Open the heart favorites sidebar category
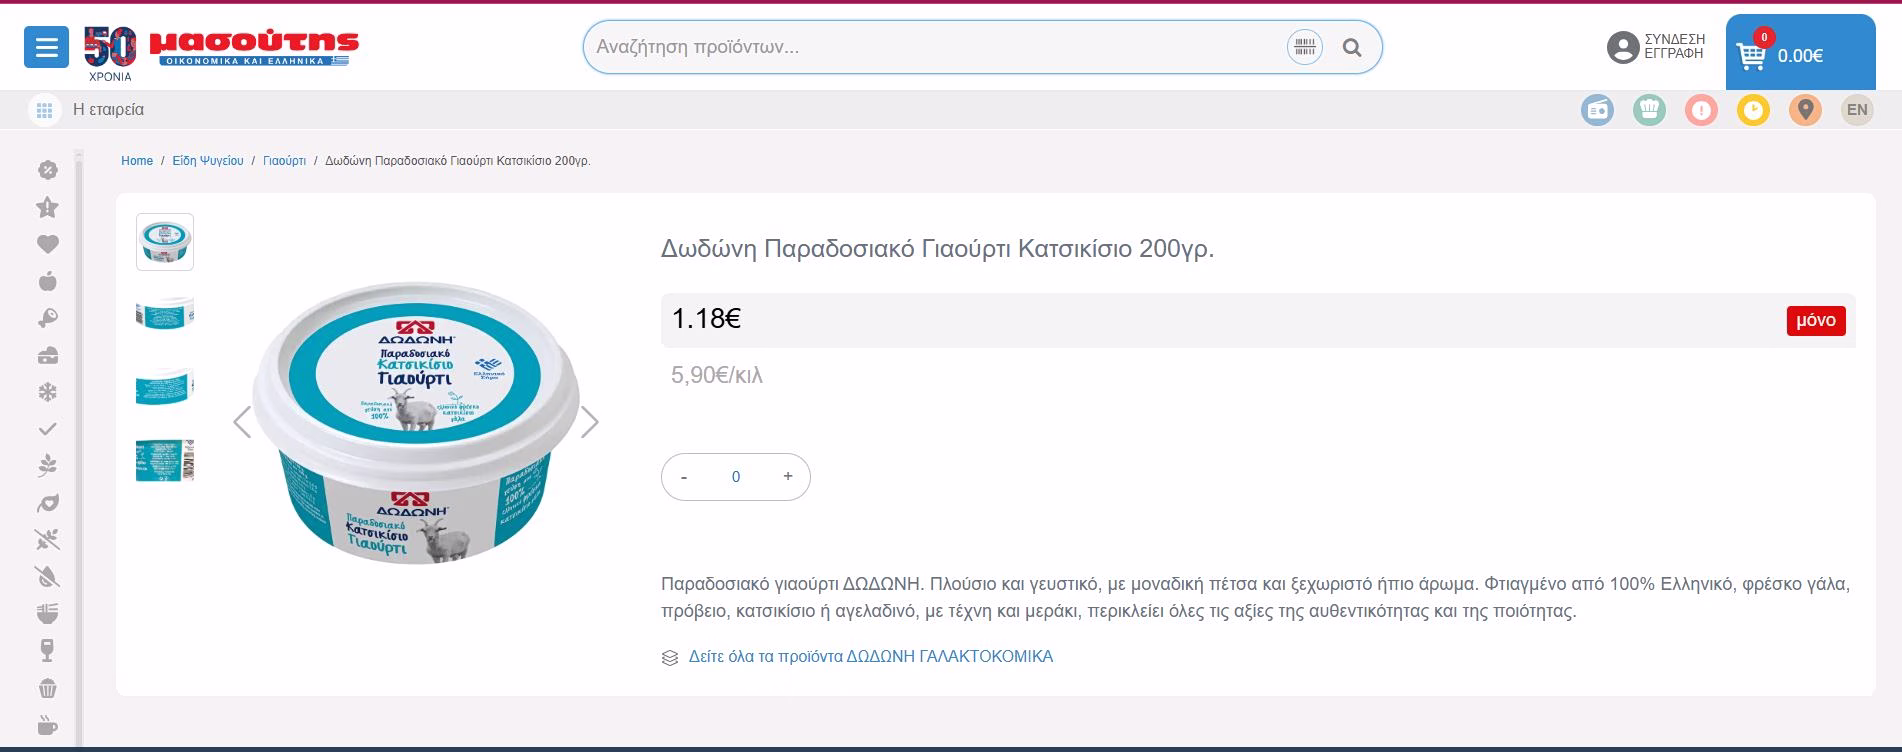Image resolution: width=1902 pixels, height=752 pixels. [x=48, y=244]
